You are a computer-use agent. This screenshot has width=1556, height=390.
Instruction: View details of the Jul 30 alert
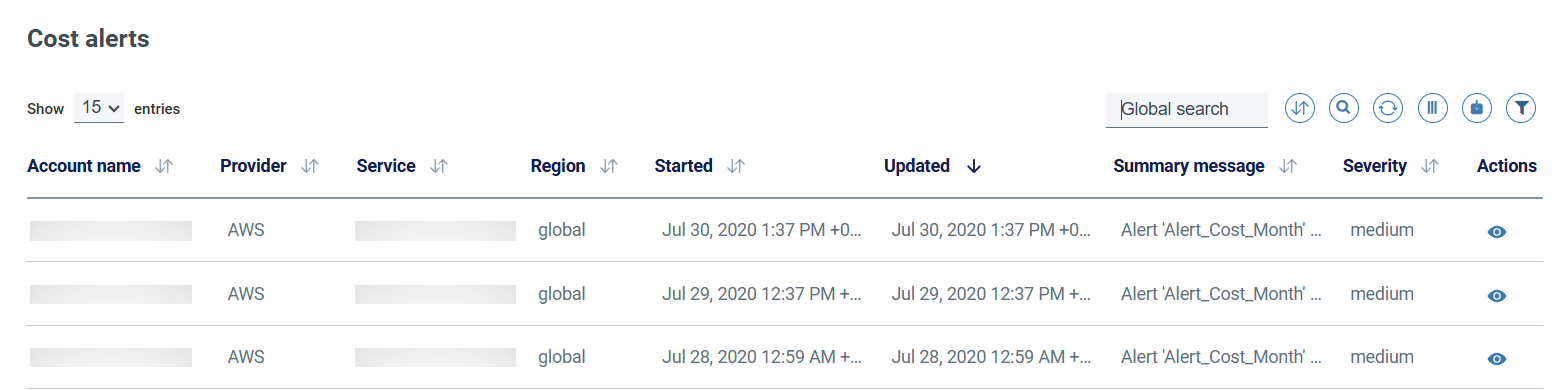point(1497,232)
